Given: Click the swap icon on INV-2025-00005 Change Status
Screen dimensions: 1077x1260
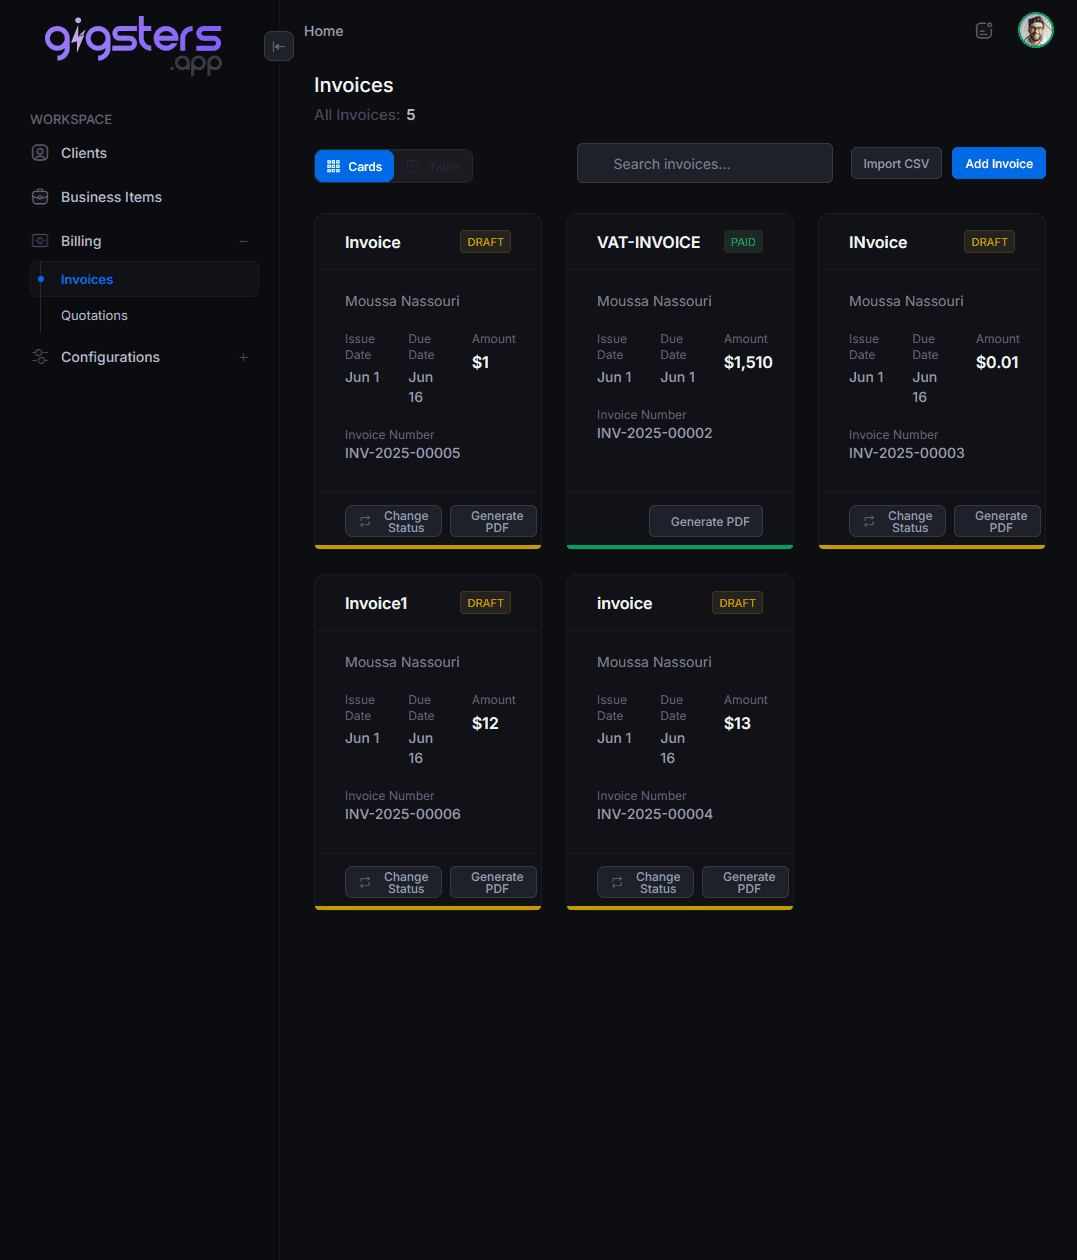Looking at the screenshot, I should 365,521.
